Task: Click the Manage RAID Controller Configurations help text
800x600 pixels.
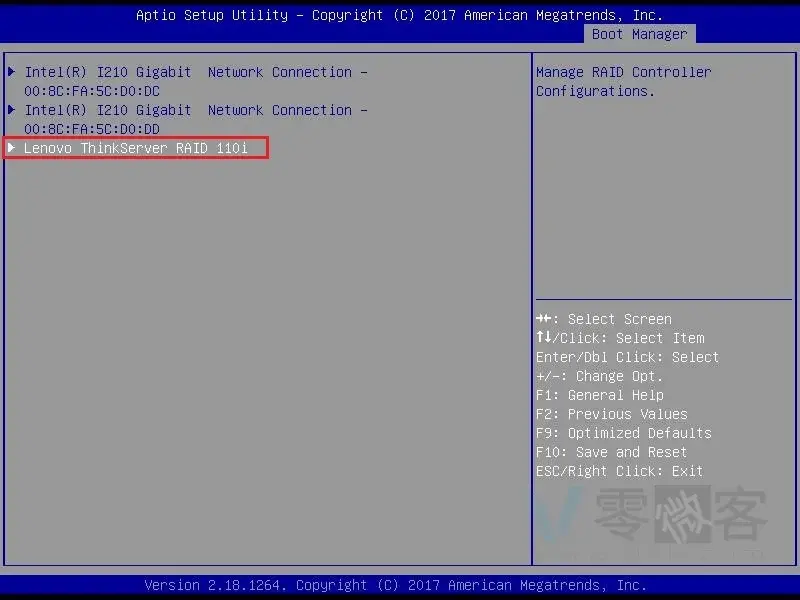Action: coord(623,81)
